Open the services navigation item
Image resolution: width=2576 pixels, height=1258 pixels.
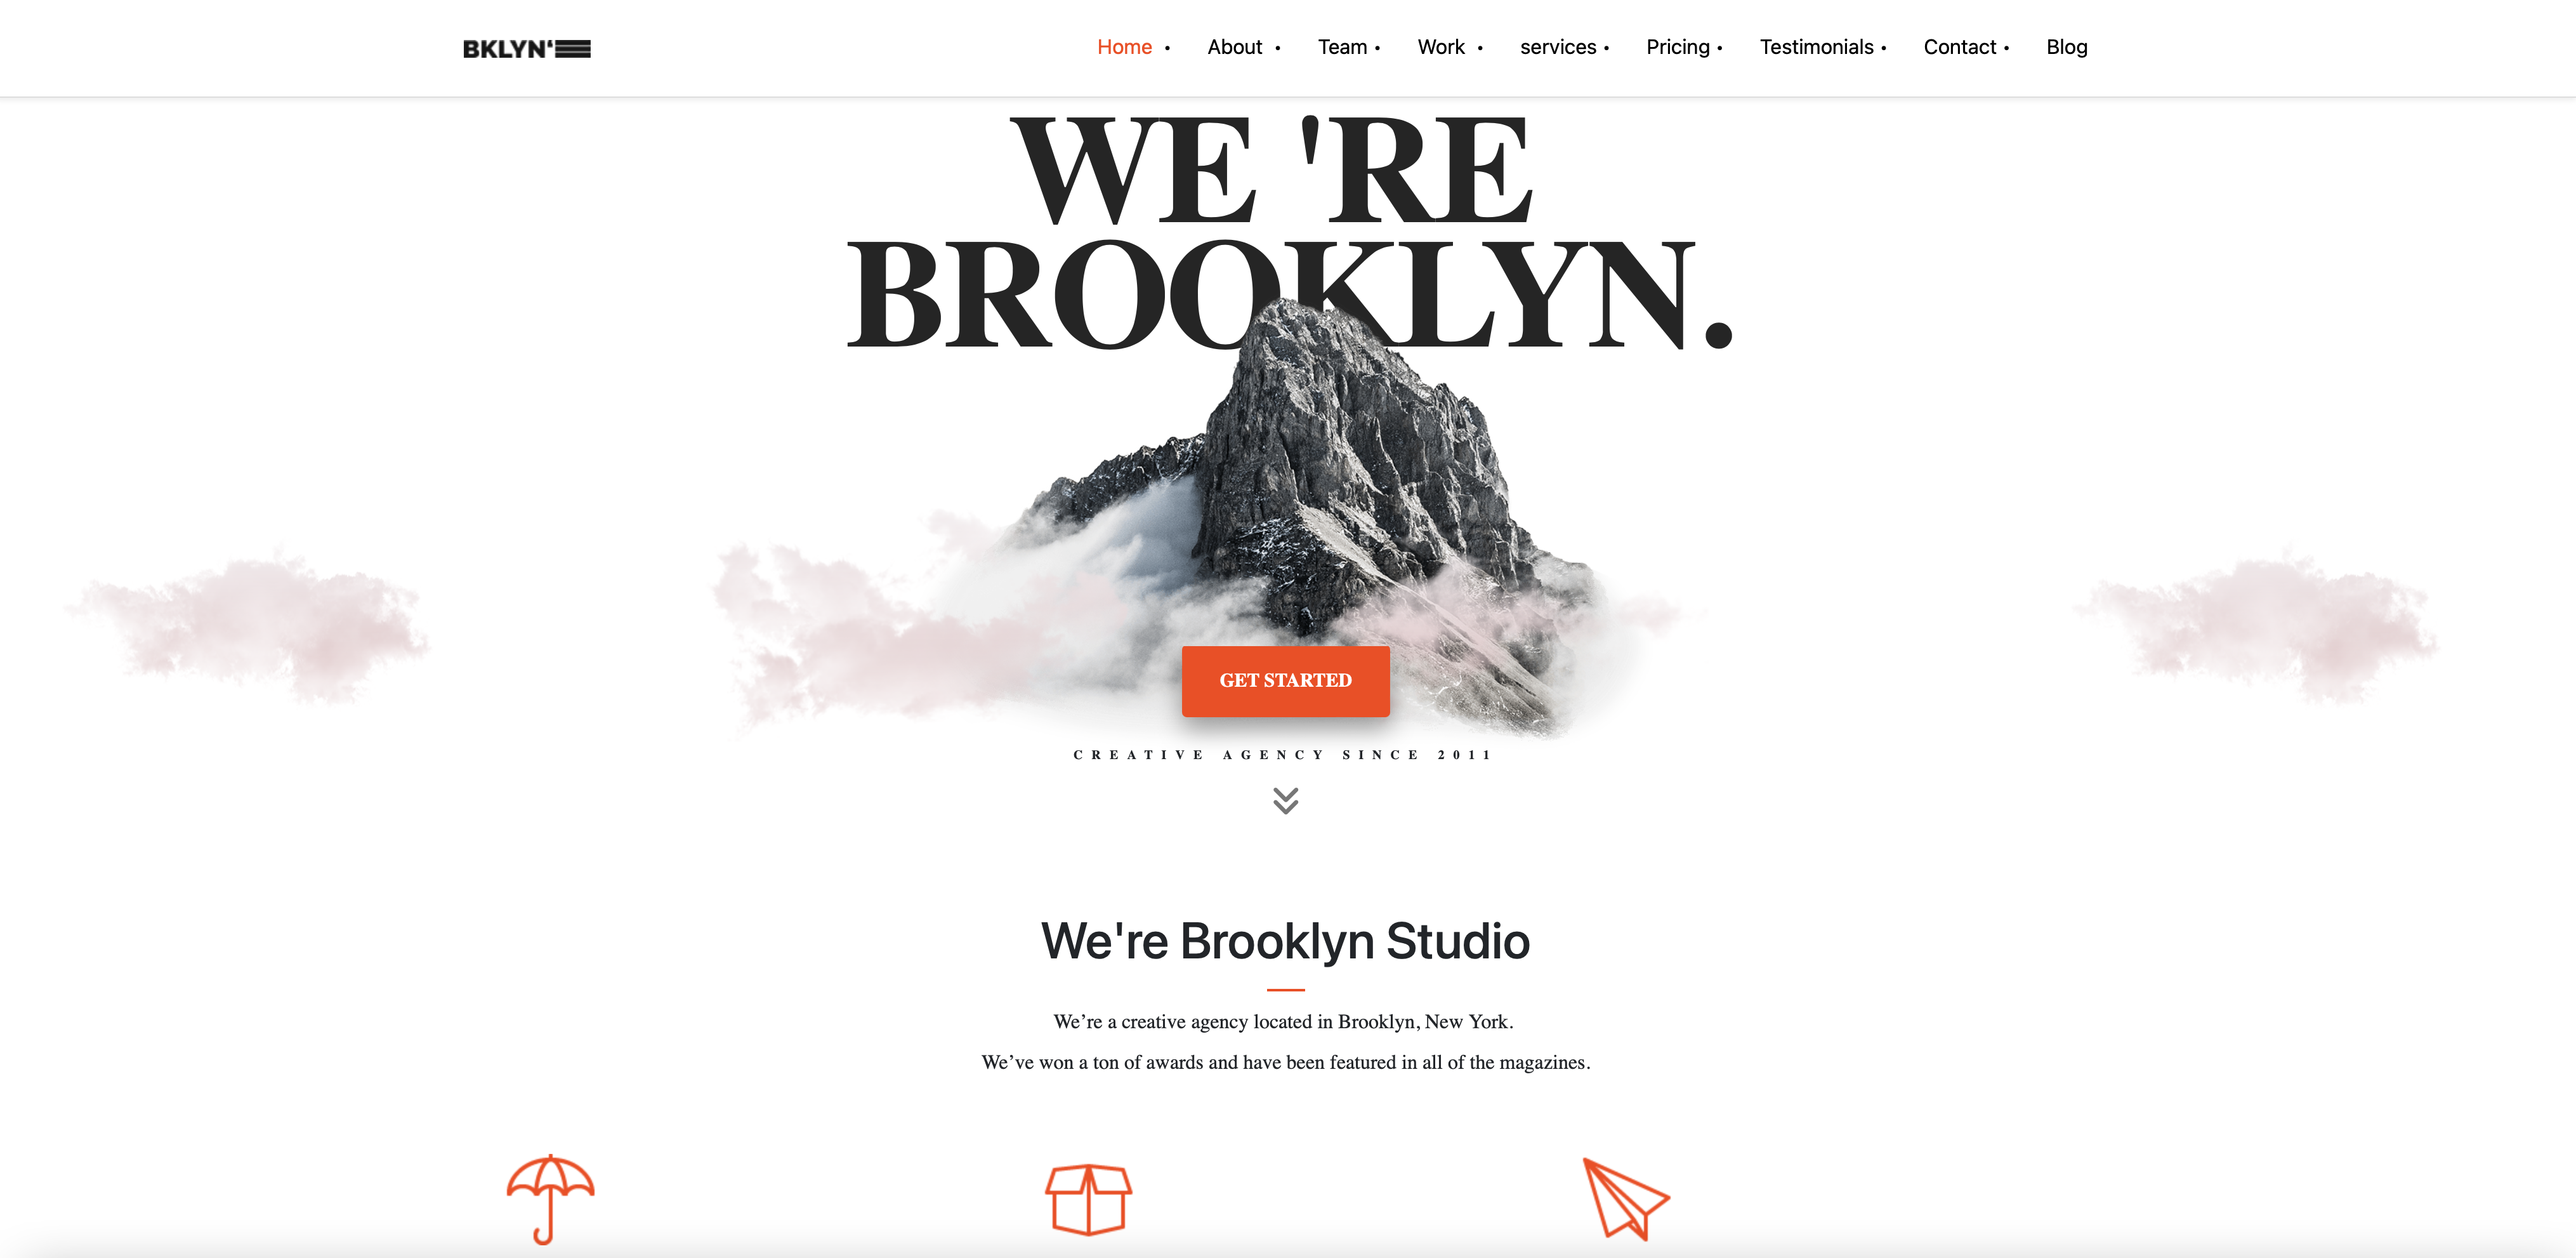tap(1558, 47)
